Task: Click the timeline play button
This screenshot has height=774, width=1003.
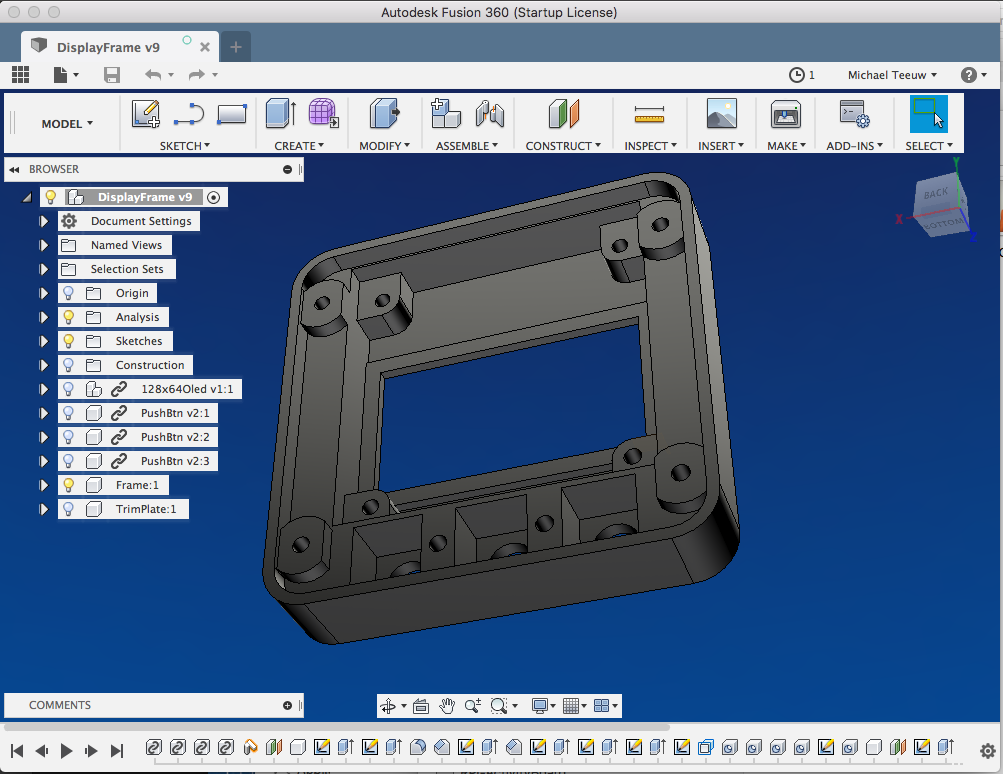Action: [x=67, y=750]
